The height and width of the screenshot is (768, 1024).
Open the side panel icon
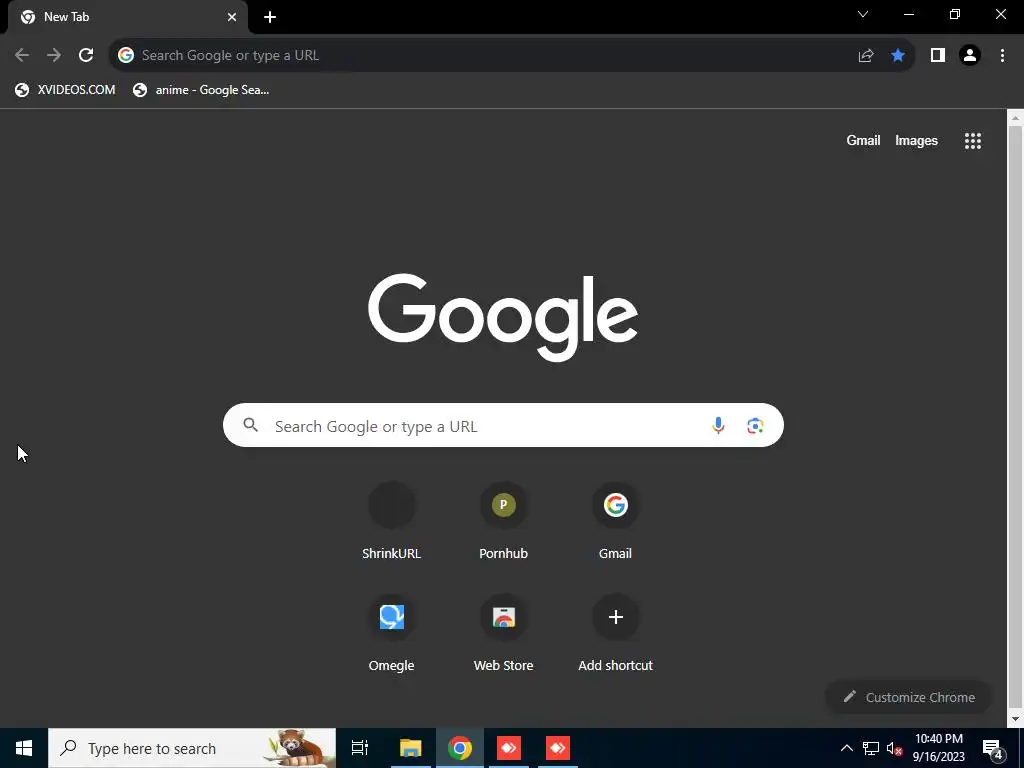pyautogui.click(x=938, y=55)
